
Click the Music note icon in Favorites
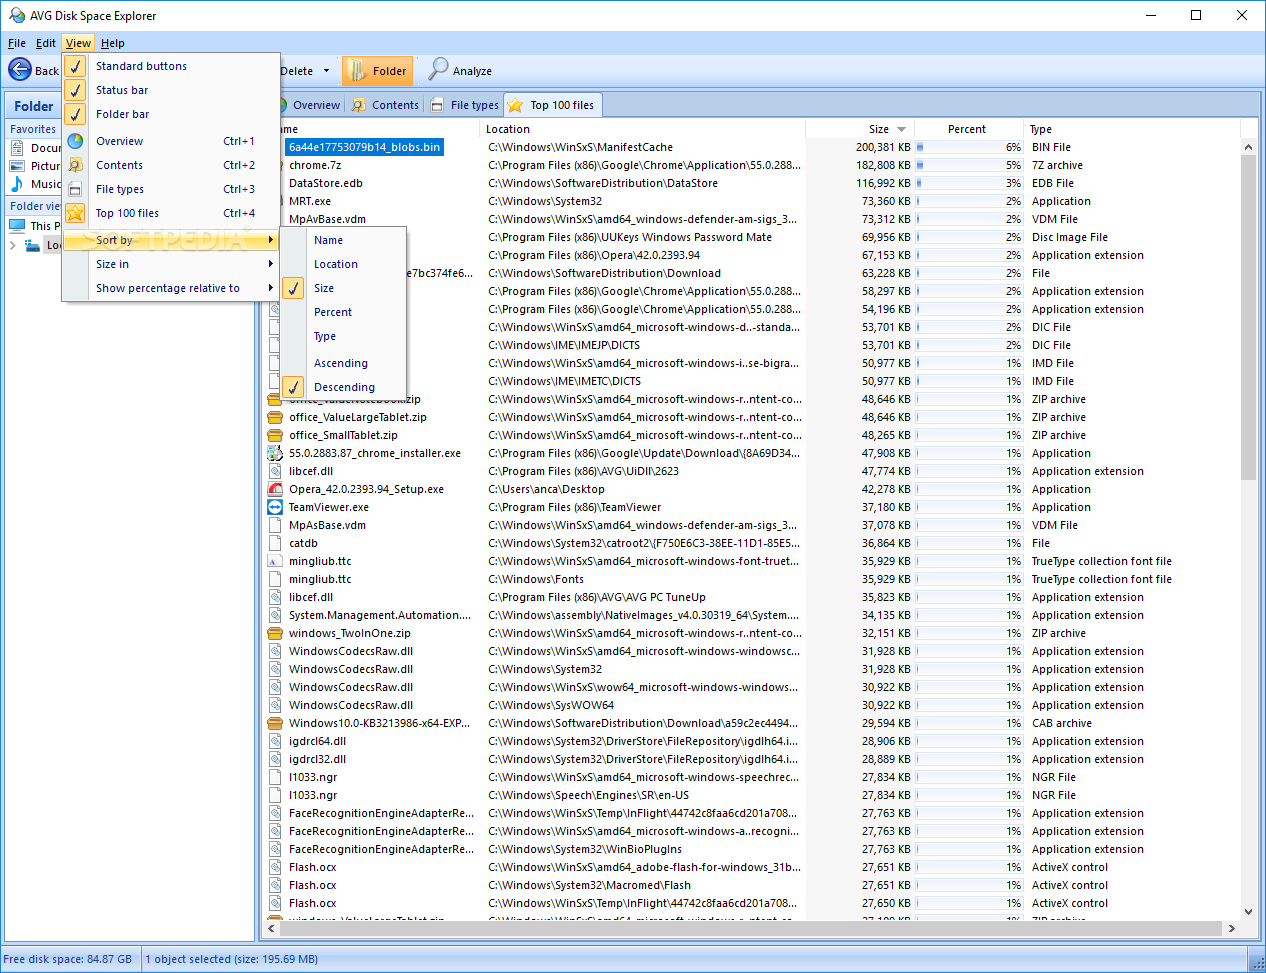tap(17, 183)
